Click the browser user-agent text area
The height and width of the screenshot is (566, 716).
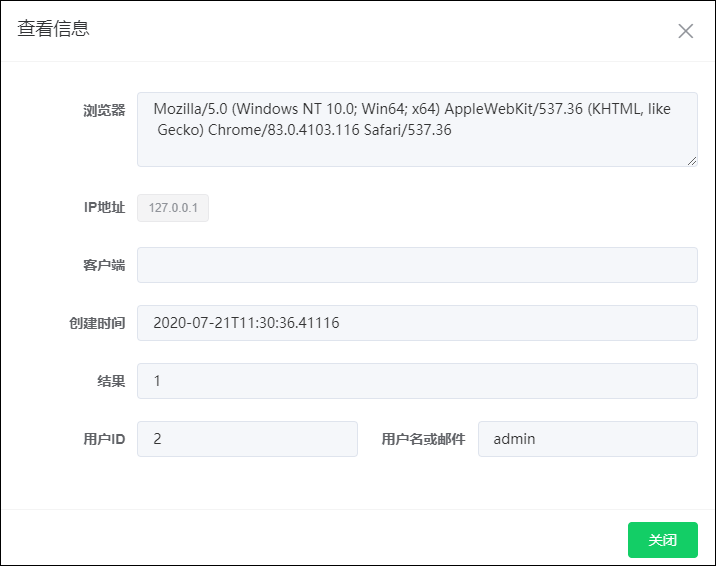tap(417, 130)
